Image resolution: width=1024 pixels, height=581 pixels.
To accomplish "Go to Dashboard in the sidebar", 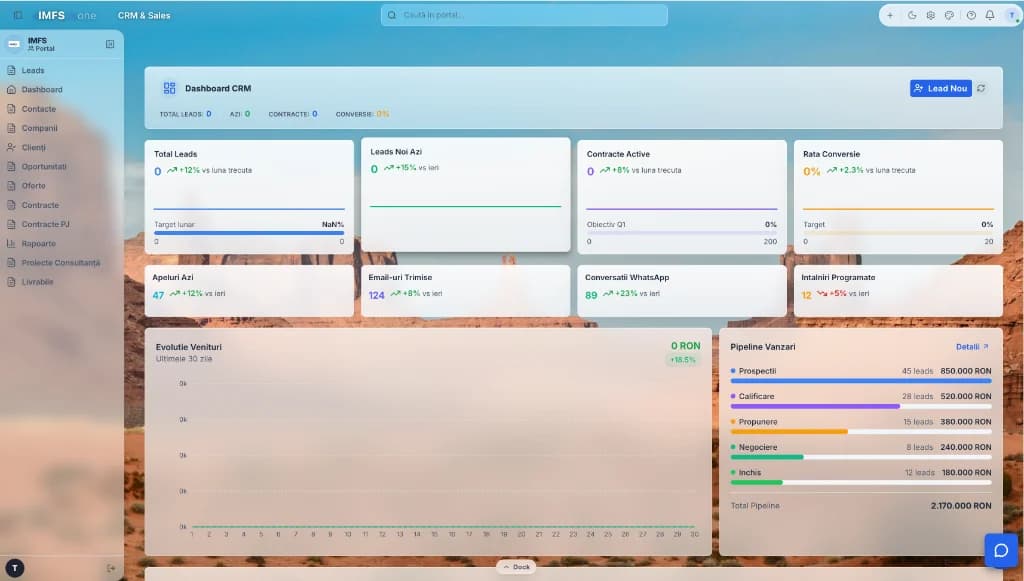I will (42, 89).
